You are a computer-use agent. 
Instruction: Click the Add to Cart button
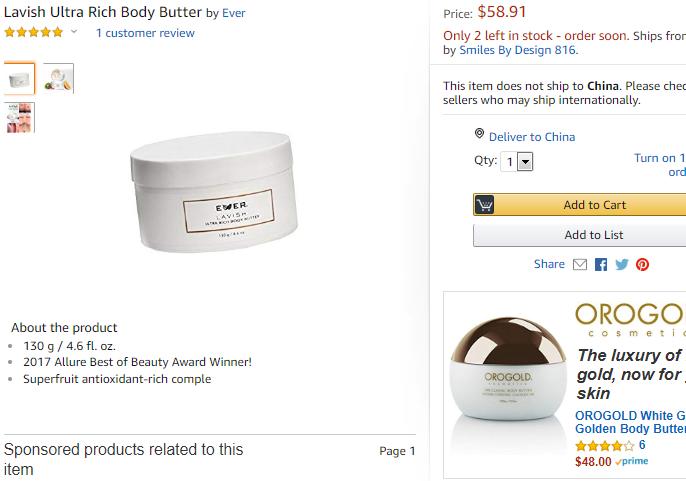pos(594,205)
